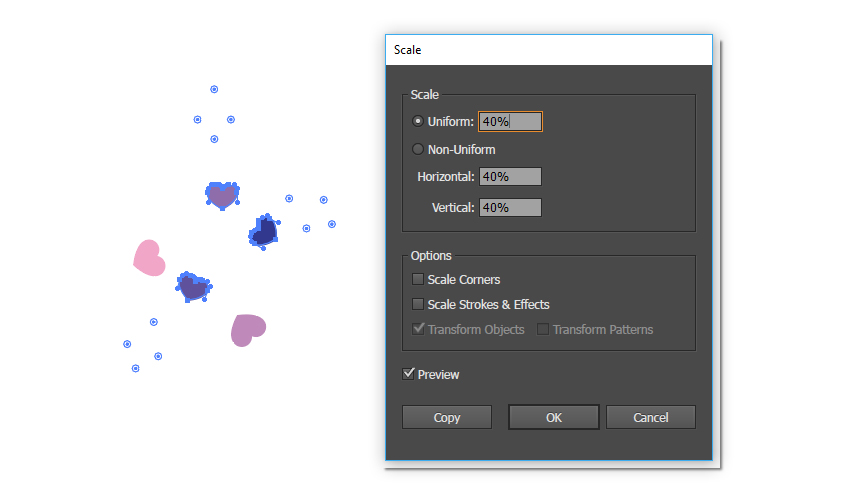Uncheck the Preview checkbox
850x501 pixels.
tap(408, 374)
